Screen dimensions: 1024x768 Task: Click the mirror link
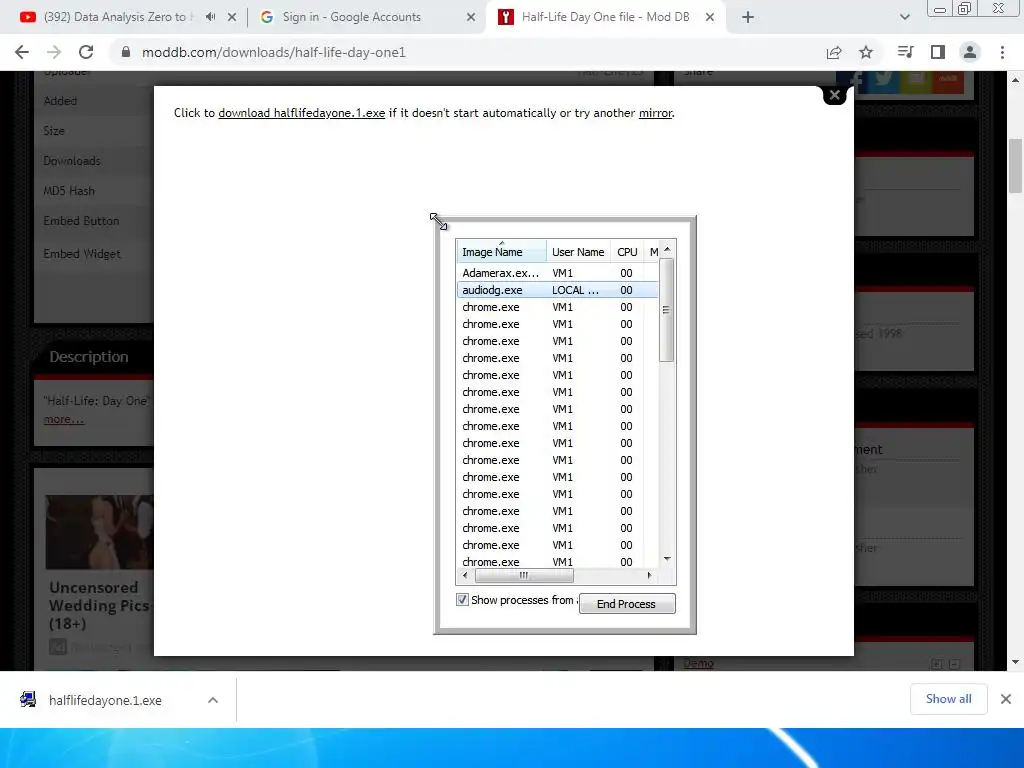(655, 113)
